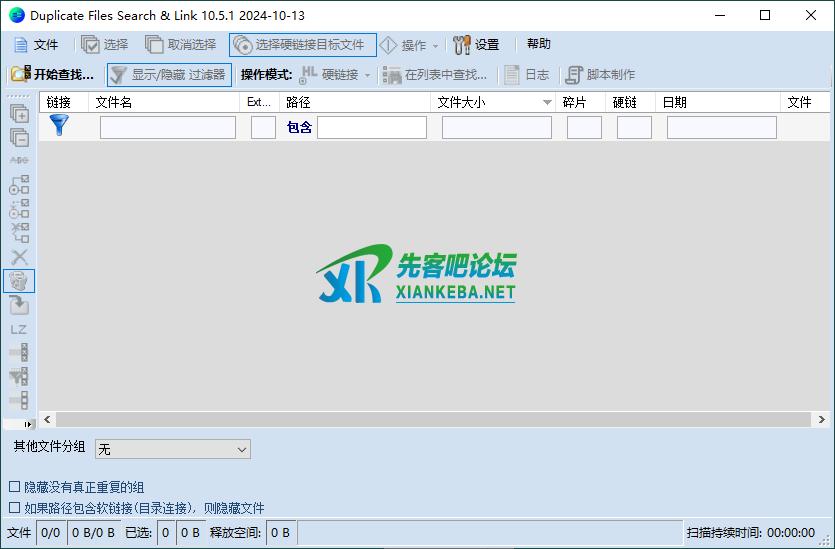
Task: Open the 文件 menu
Action: pos(36,45)
